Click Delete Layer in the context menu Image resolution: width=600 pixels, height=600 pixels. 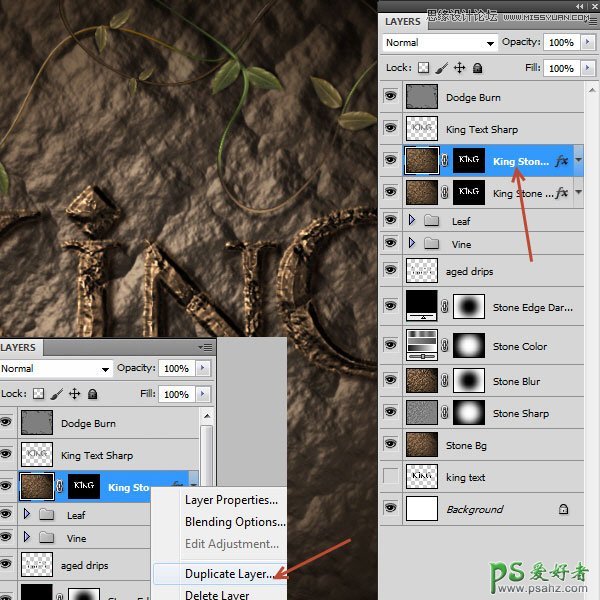click(x=218, y=594)
